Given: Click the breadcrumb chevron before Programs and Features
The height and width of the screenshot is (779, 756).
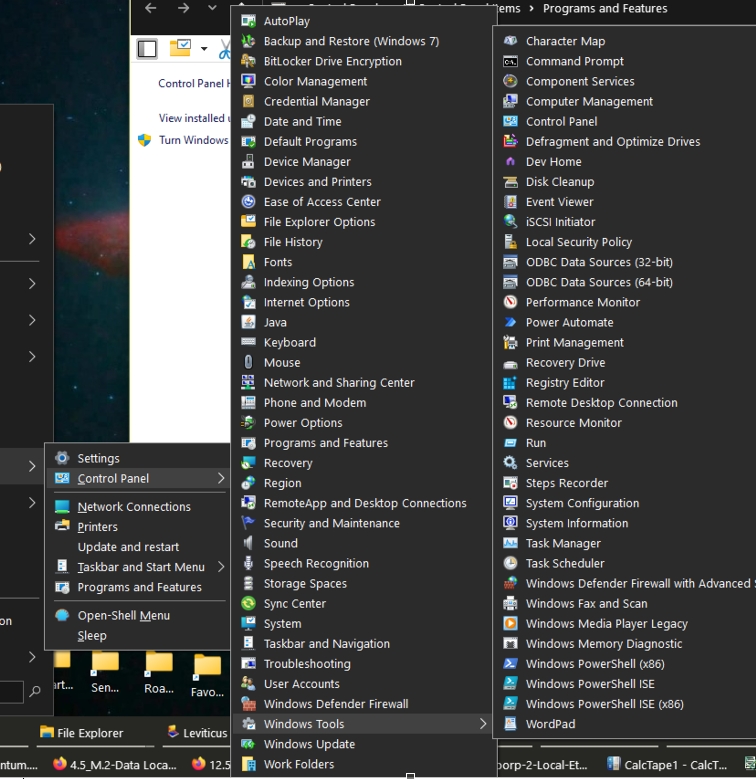Looking at the screenshot, I should 531,8.
